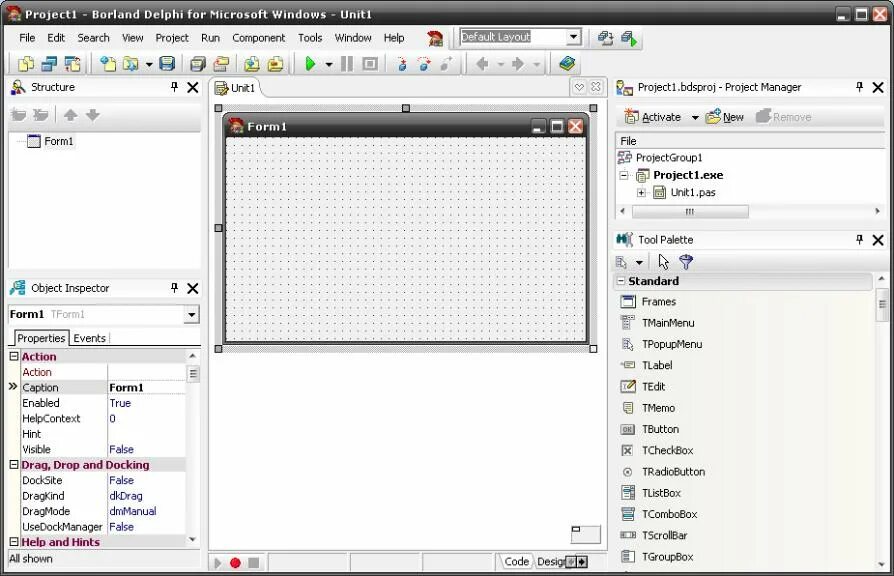Select TLabel in Tool Palette
The height and width of the screenshot is (576, 894).
pyautogui.click(x=657, y=365)
